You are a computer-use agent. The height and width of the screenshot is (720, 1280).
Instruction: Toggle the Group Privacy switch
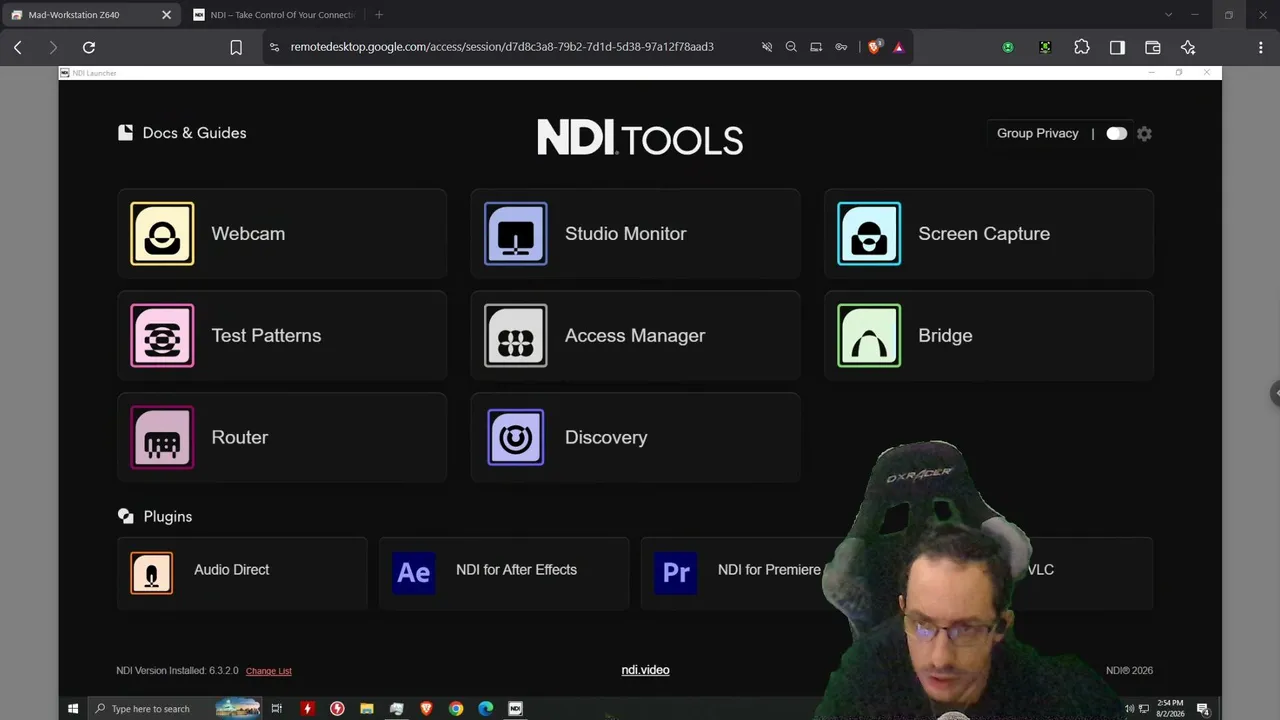coord(1117,134)
